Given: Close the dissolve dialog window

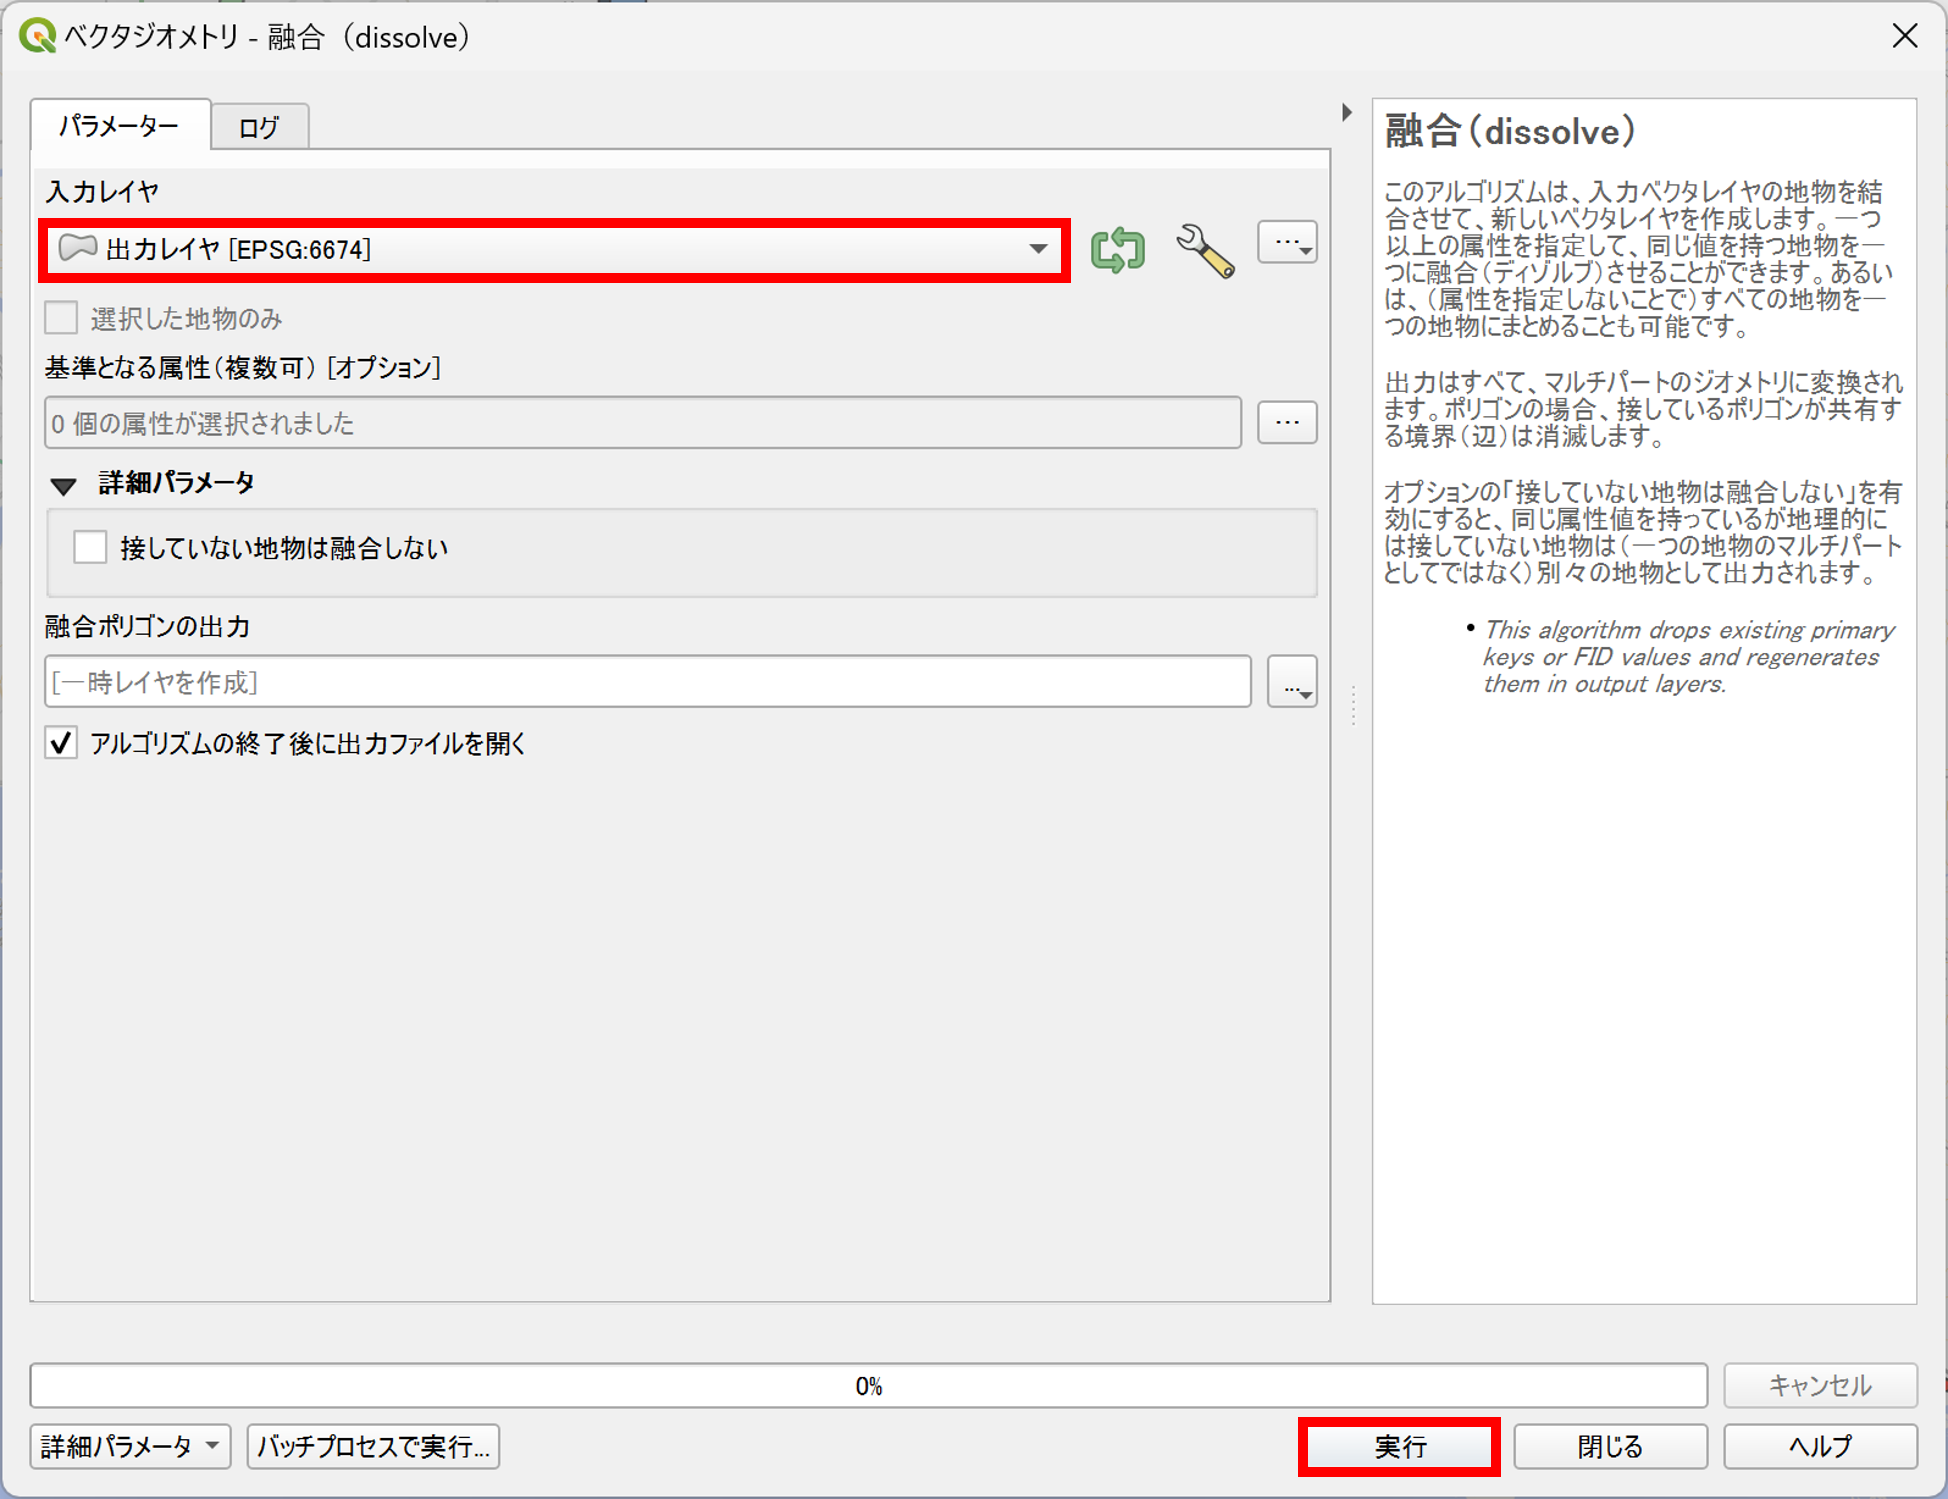Looking at the screenshot, I should tap(1904, 36).
